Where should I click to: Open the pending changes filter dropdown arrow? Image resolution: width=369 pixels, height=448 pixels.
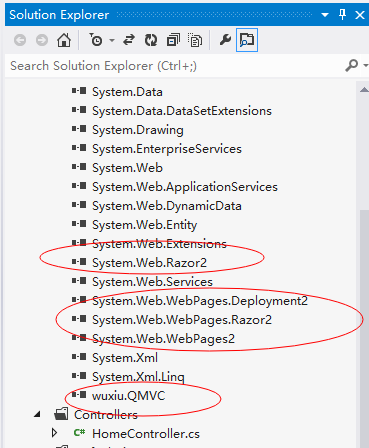pyautogui.click(x=112, y=41)
